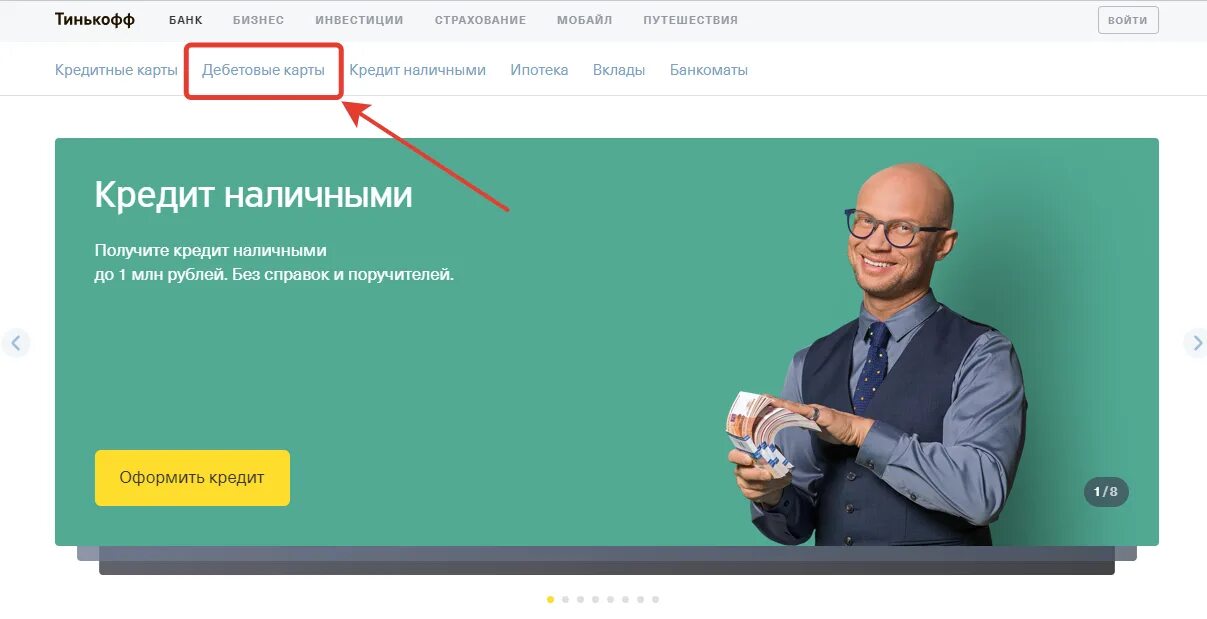Select the last carousel dot
This screenshot has width=1207, height=619.
(655, 599)
